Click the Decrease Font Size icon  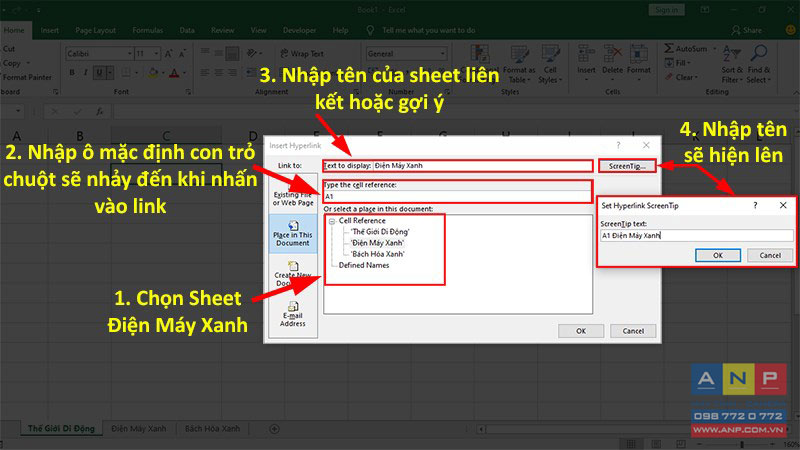click(x=182, y=54)
